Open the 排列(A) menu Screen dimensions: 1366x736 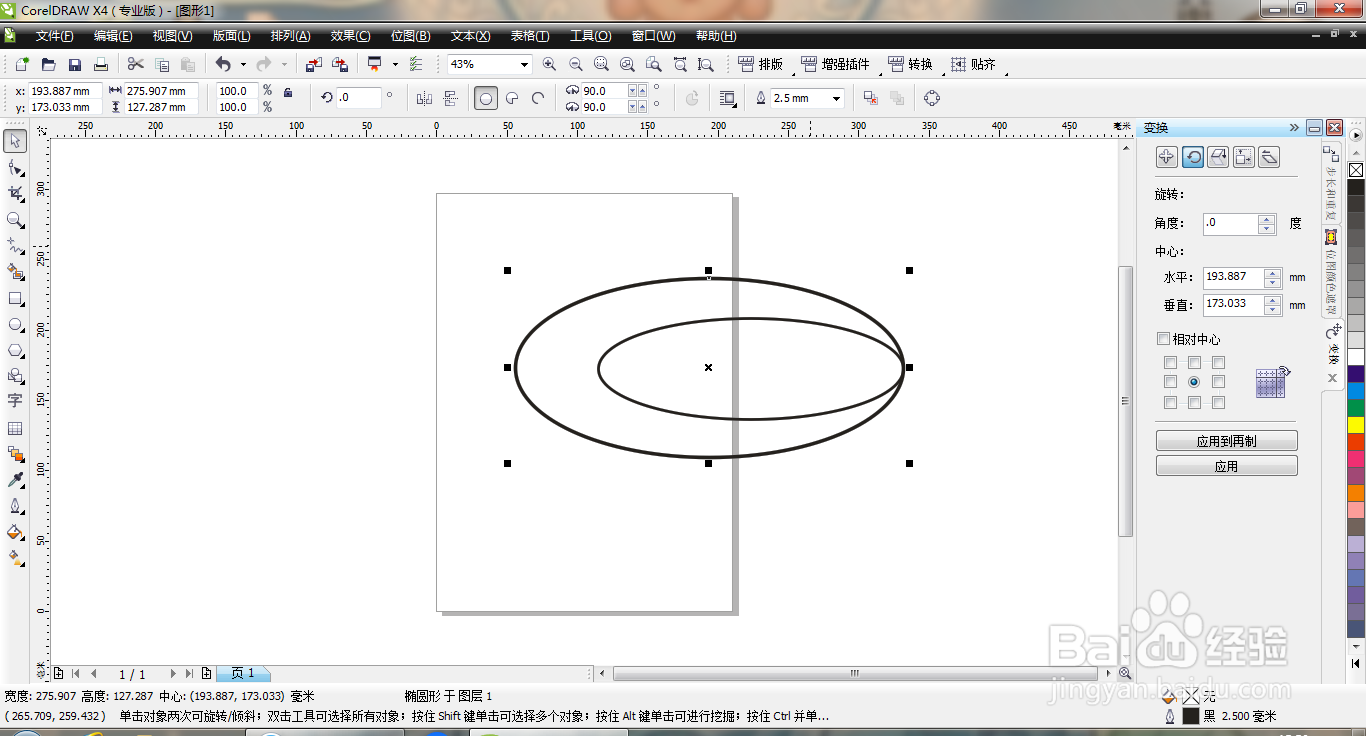click(290, 36)
